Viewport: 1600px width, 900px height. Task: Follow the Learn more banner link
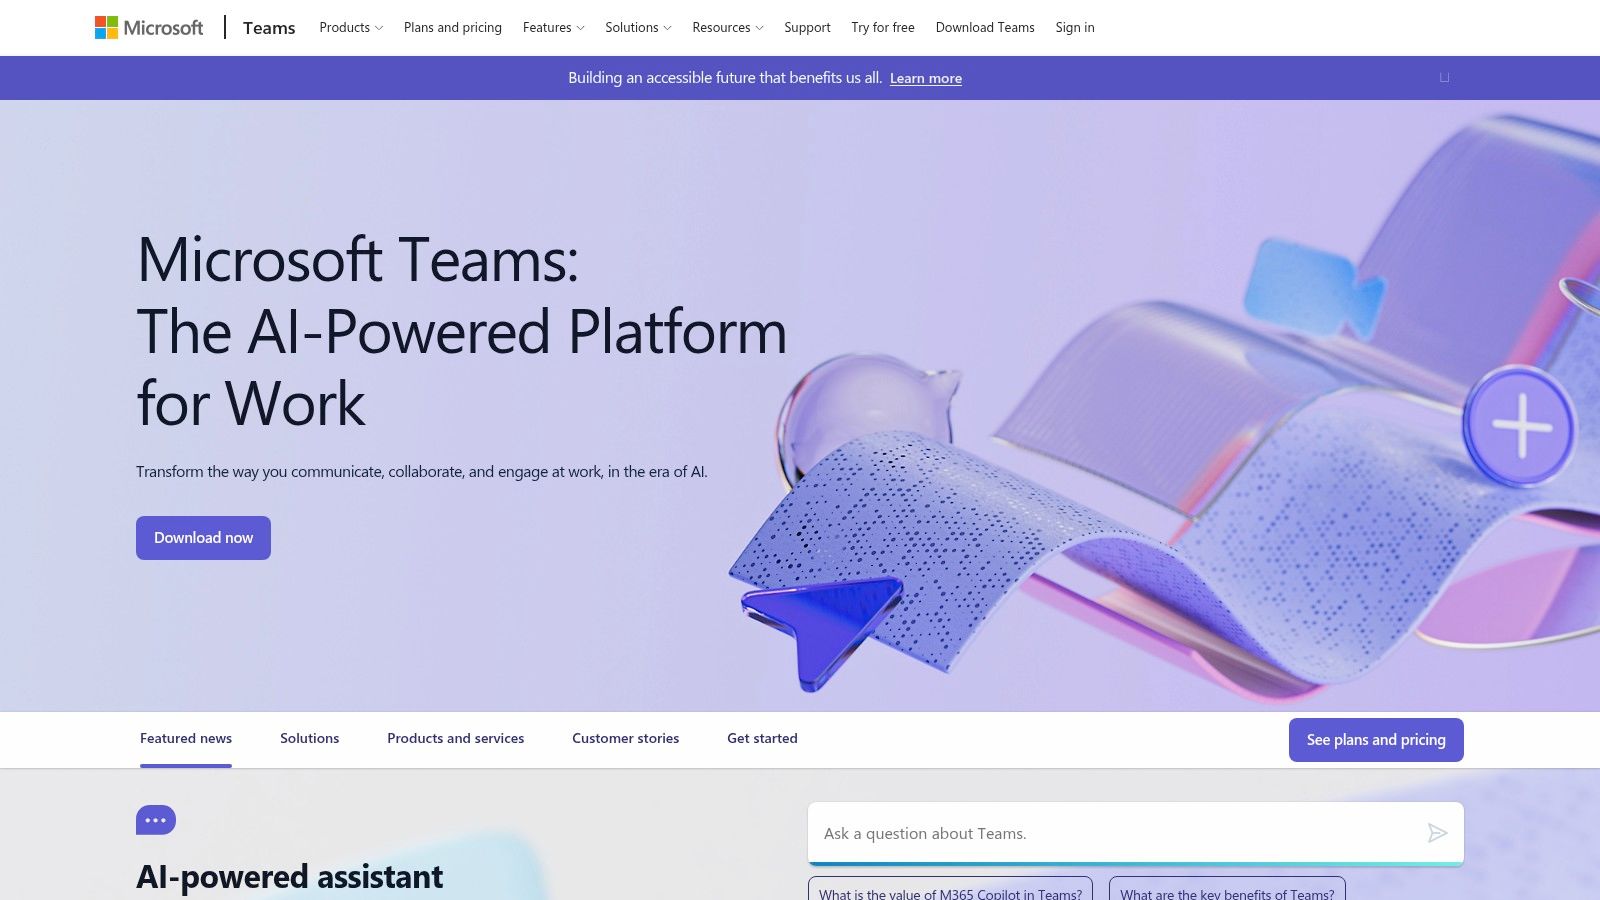pyautogui.click(x=926, y=78)
